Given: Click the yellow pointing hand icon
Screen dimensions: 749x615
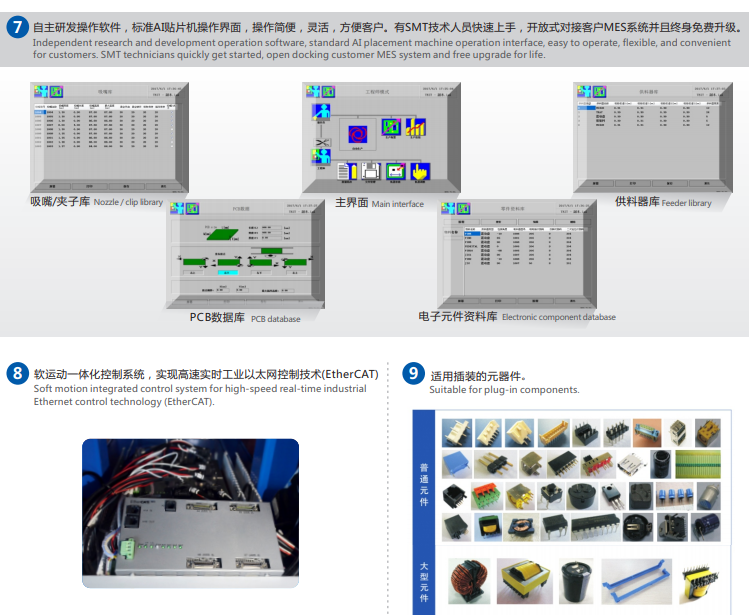Looking at the screenshot, I should click(420, 171).
